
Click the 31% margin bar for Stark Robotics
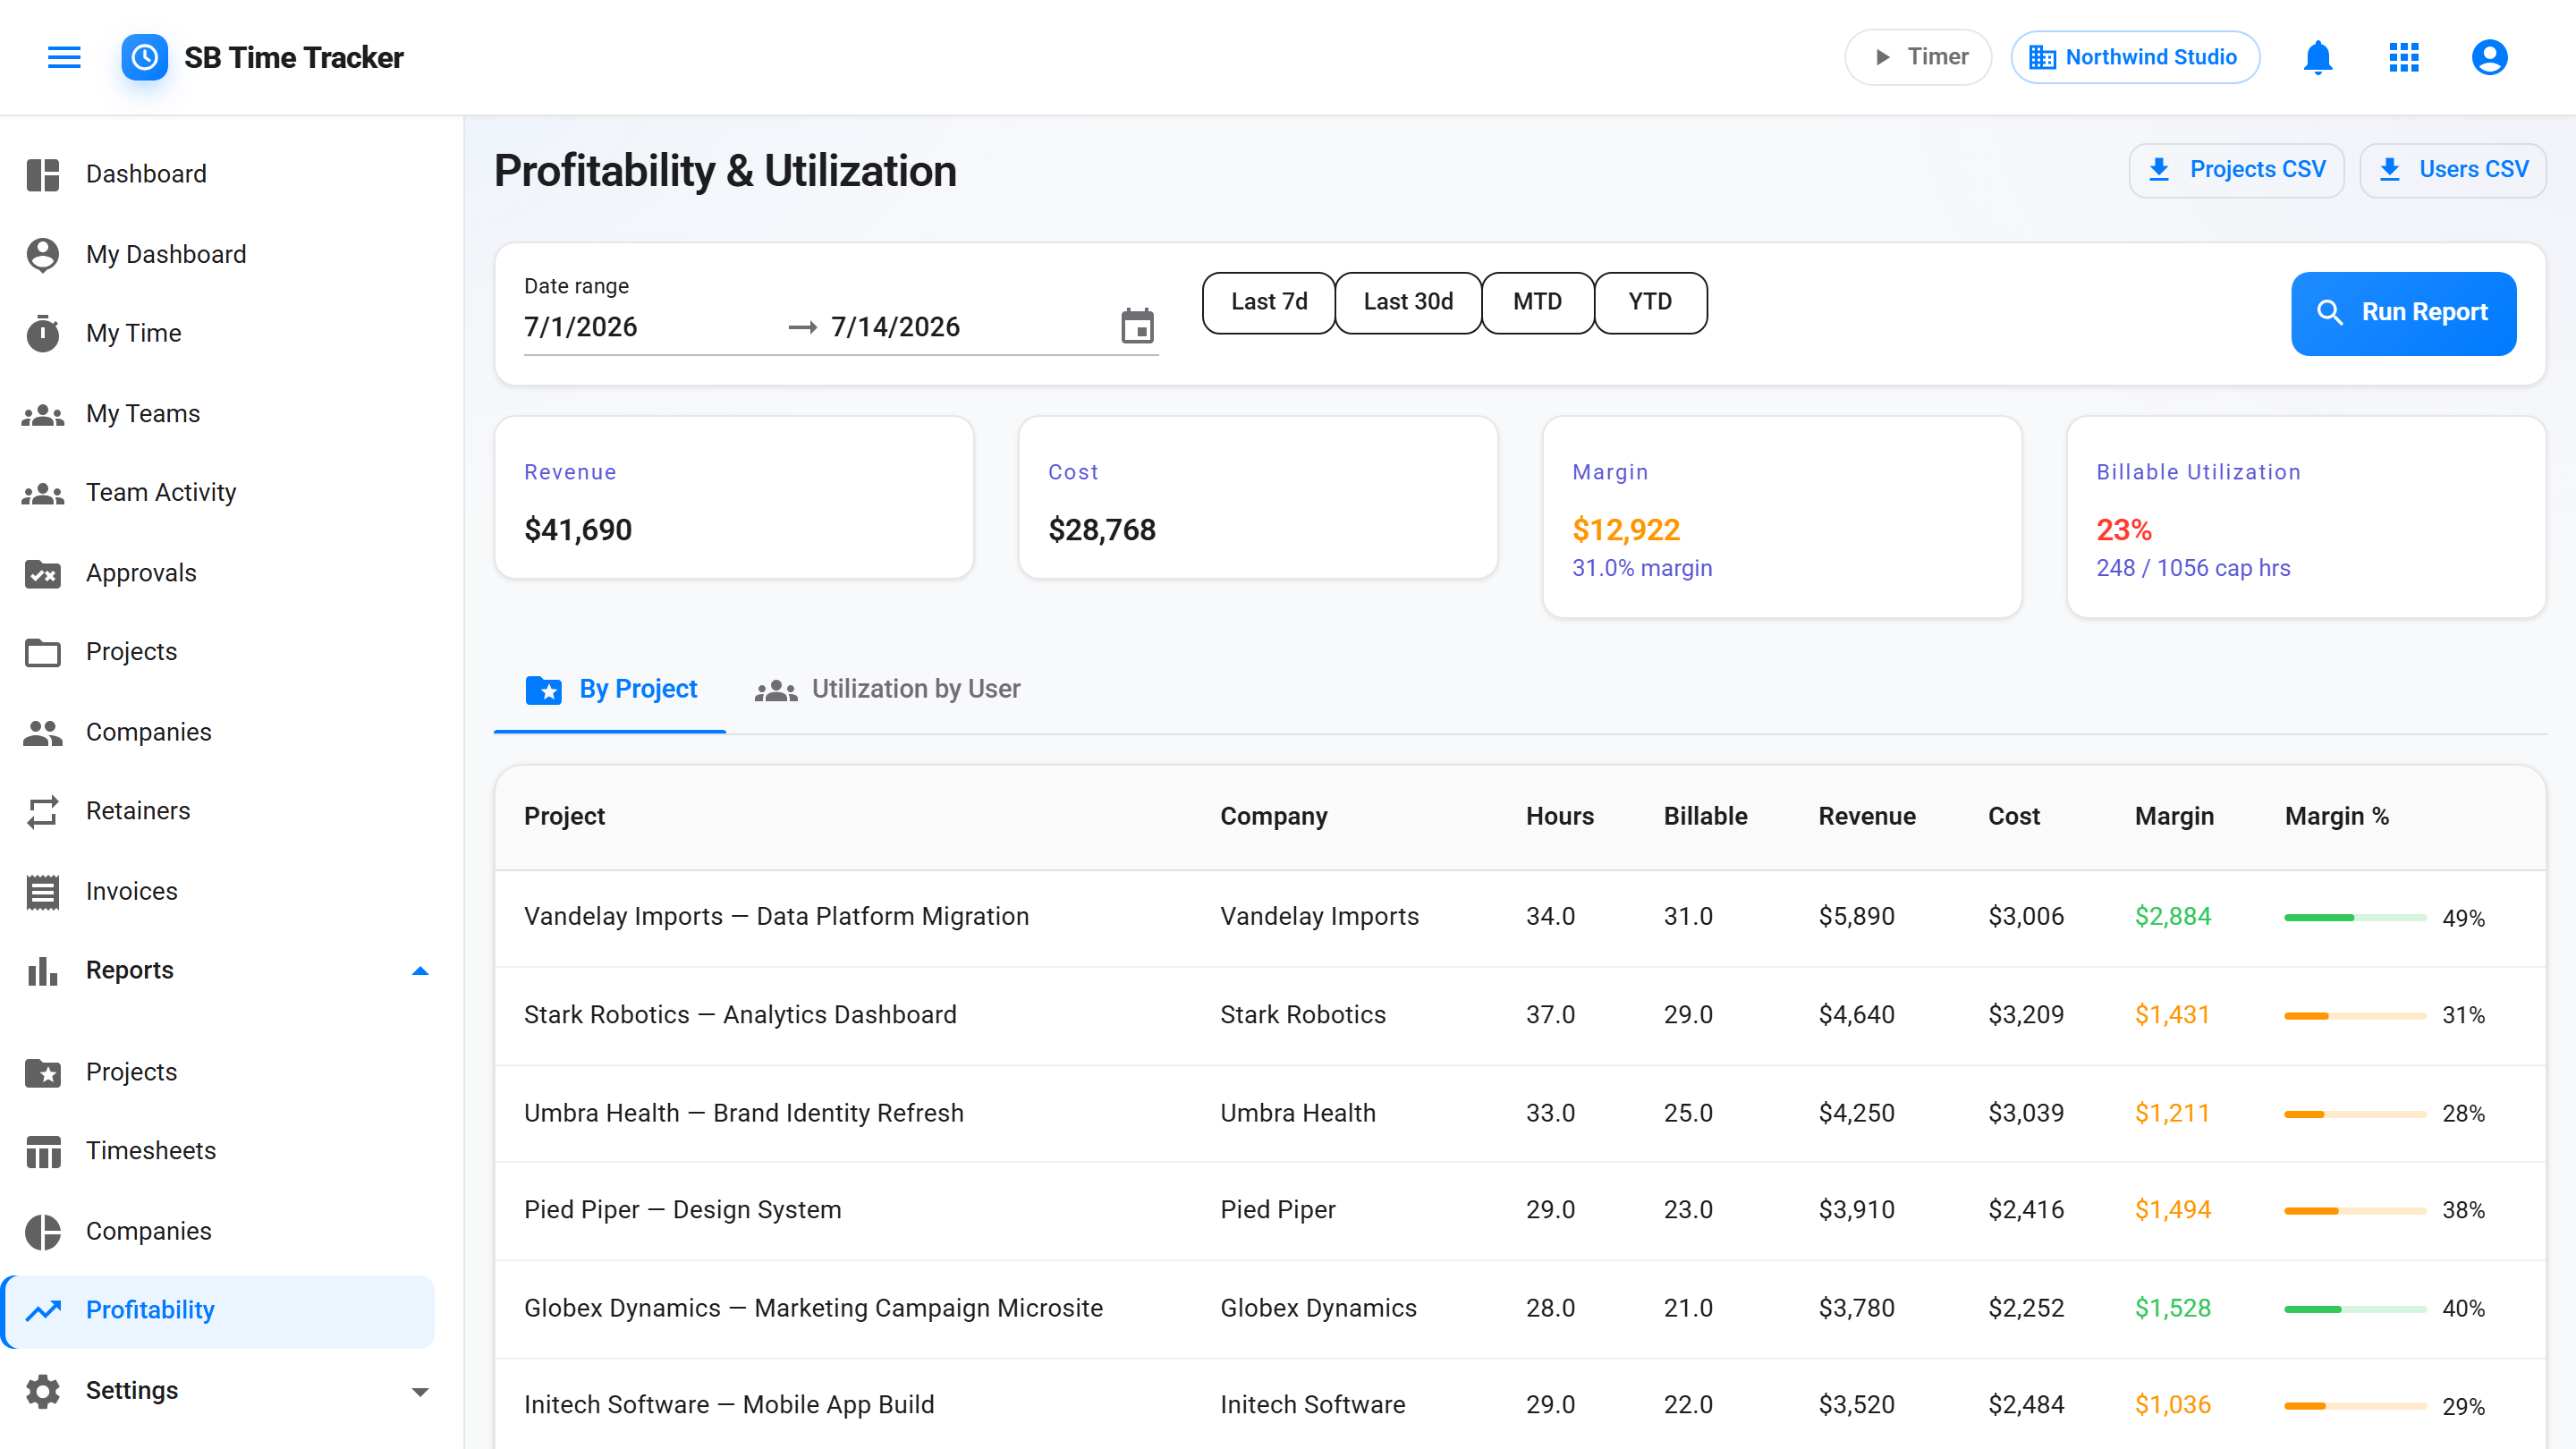pyautogui.click(x=2355, y=1015)
